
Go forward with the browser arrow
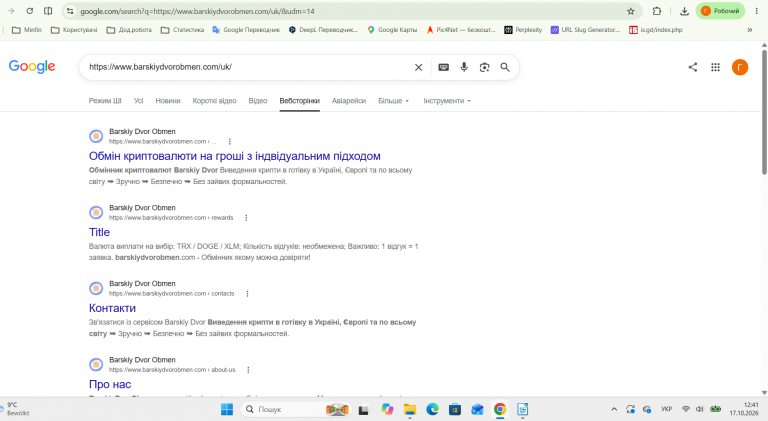11,11
